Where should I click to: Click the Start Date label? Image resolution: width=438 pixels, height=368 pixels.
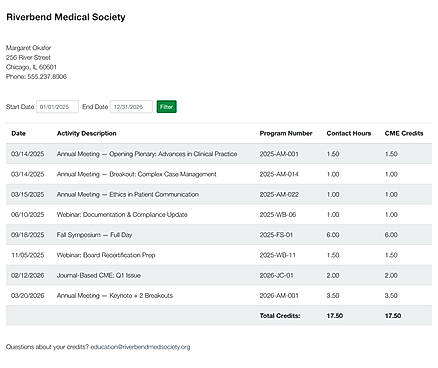point(20,107)
